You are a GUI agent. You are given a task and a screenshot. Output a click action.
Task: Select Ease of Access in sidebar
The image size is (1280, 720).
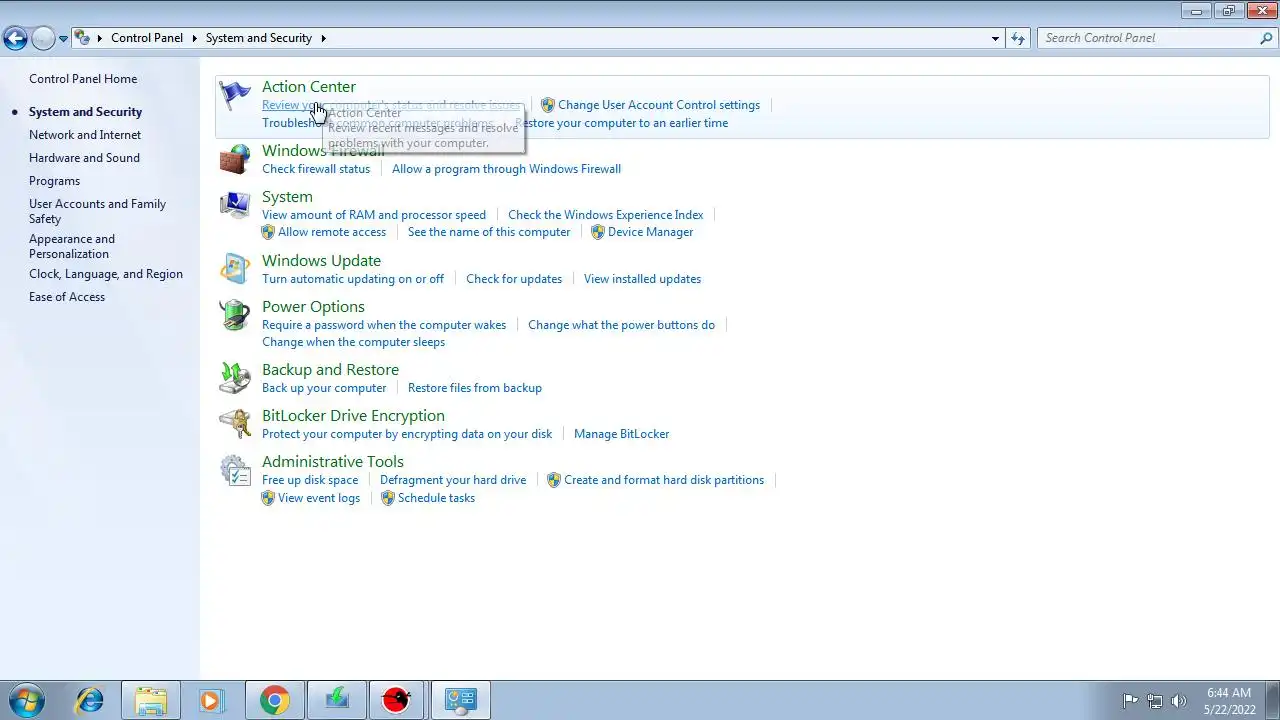point(67,297)
